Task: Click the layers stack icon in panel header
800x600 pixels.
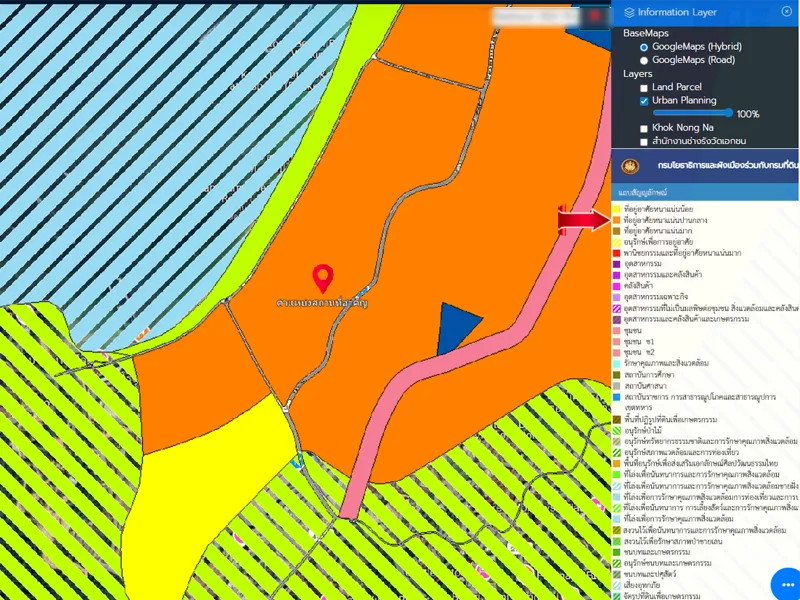Action: (629, 12)
